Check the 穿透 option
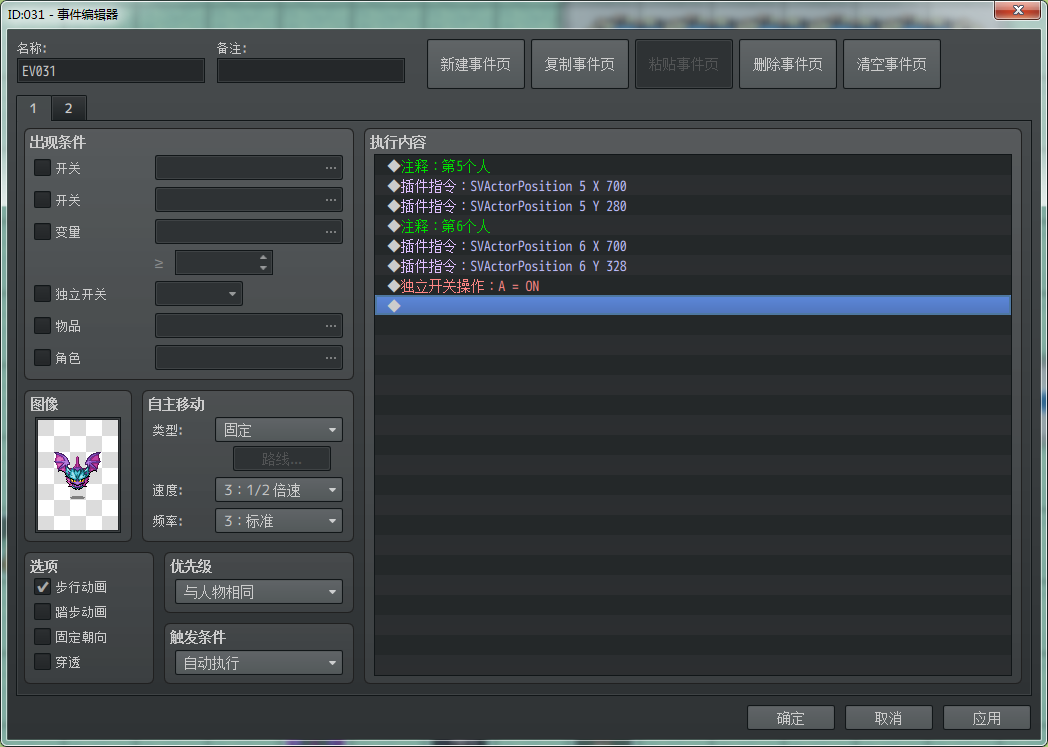Screen dimensions: 1048x747 42,661
